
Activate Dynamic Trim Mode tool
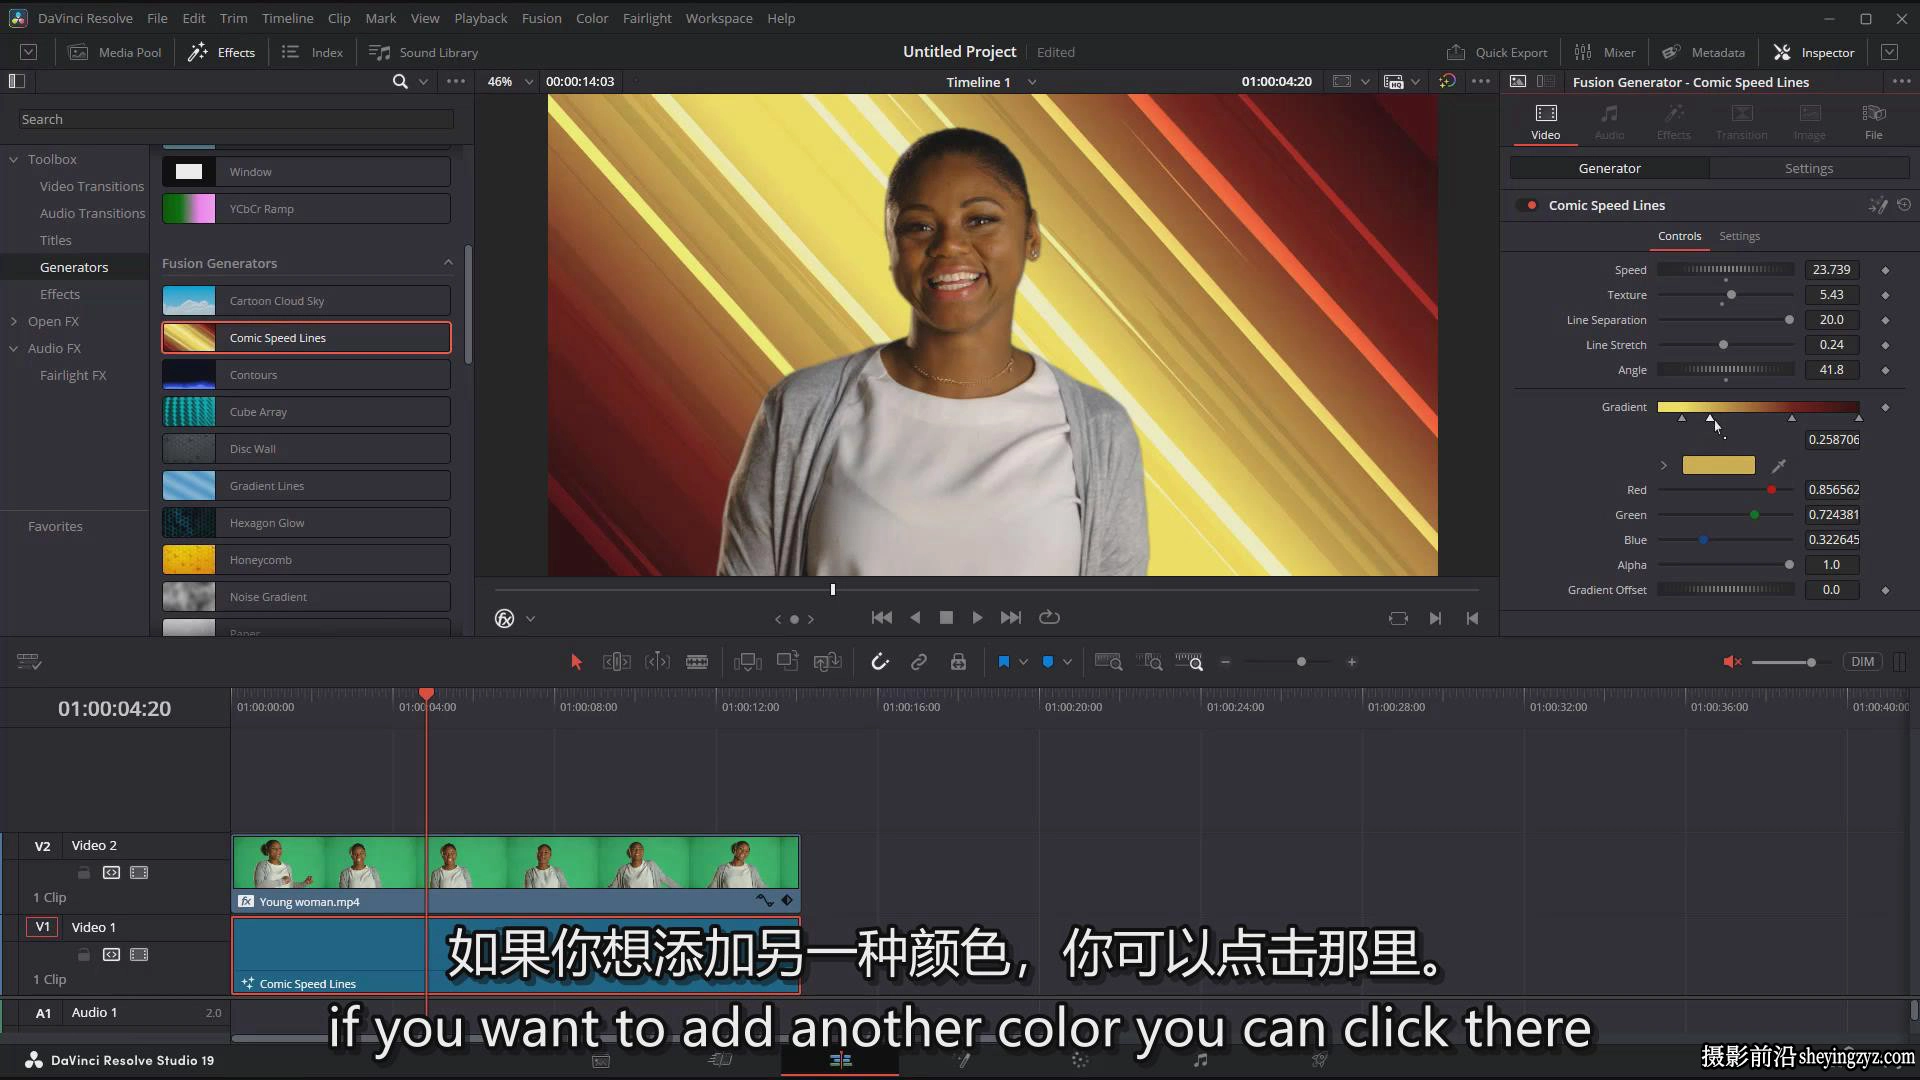[657, 662]
